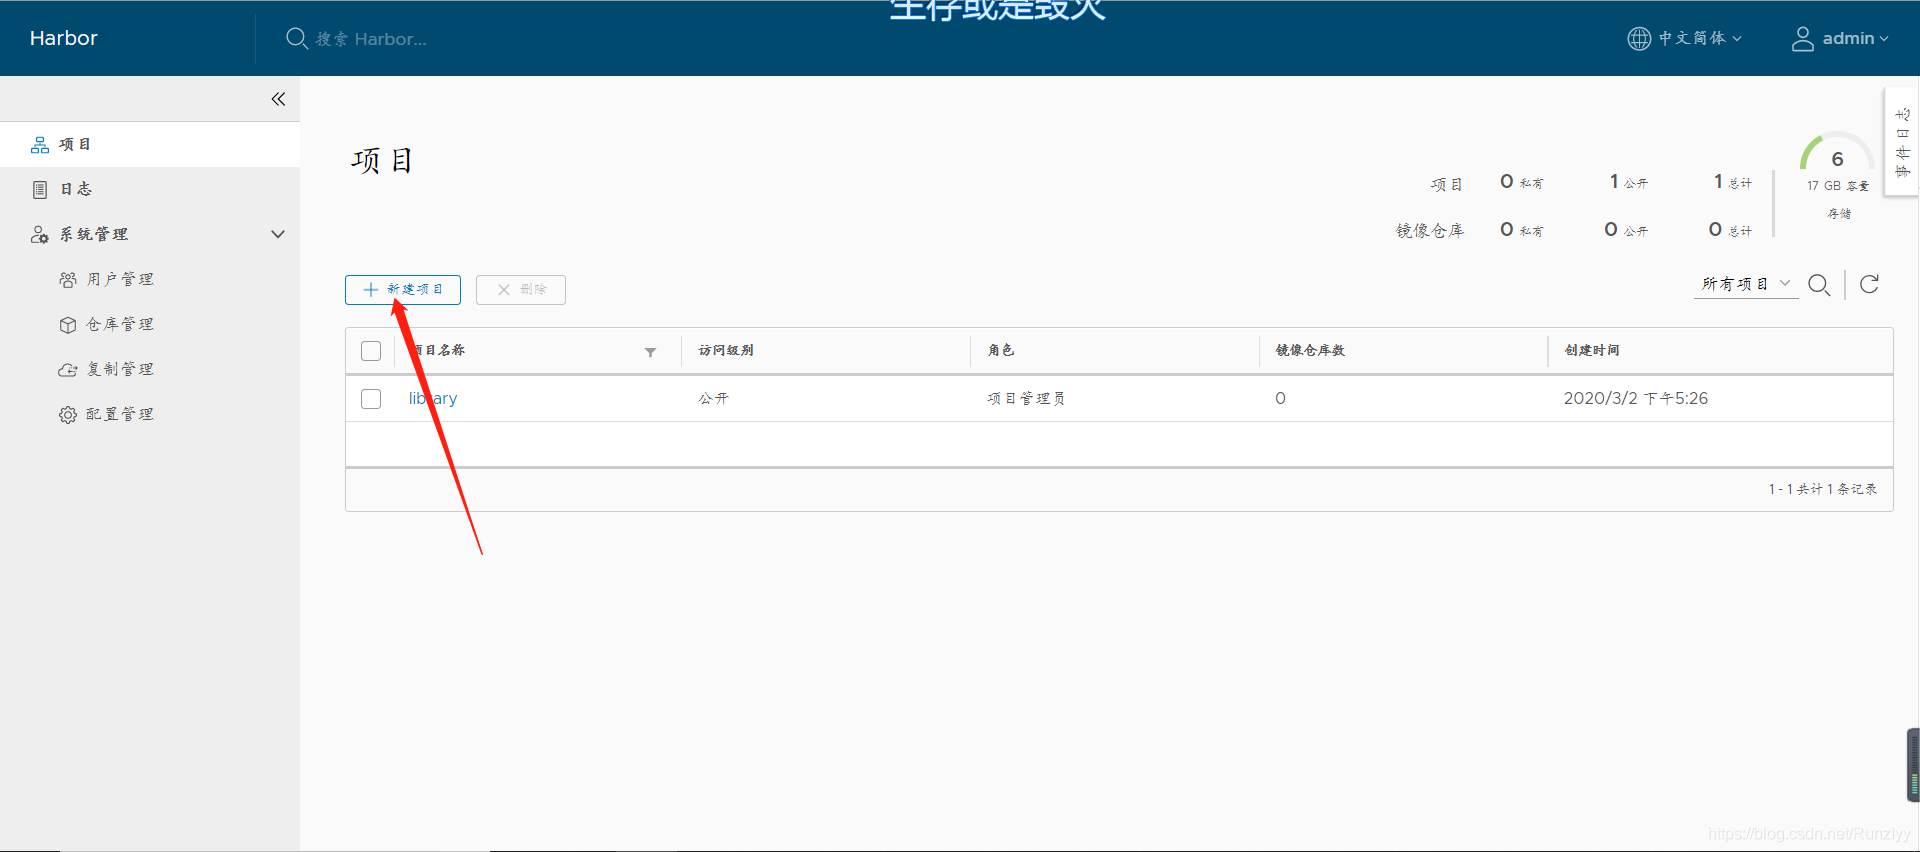The height and width of the screenshot is (852, 1920).
Task: Refresh the project list
Action: tap(1869, 284)
